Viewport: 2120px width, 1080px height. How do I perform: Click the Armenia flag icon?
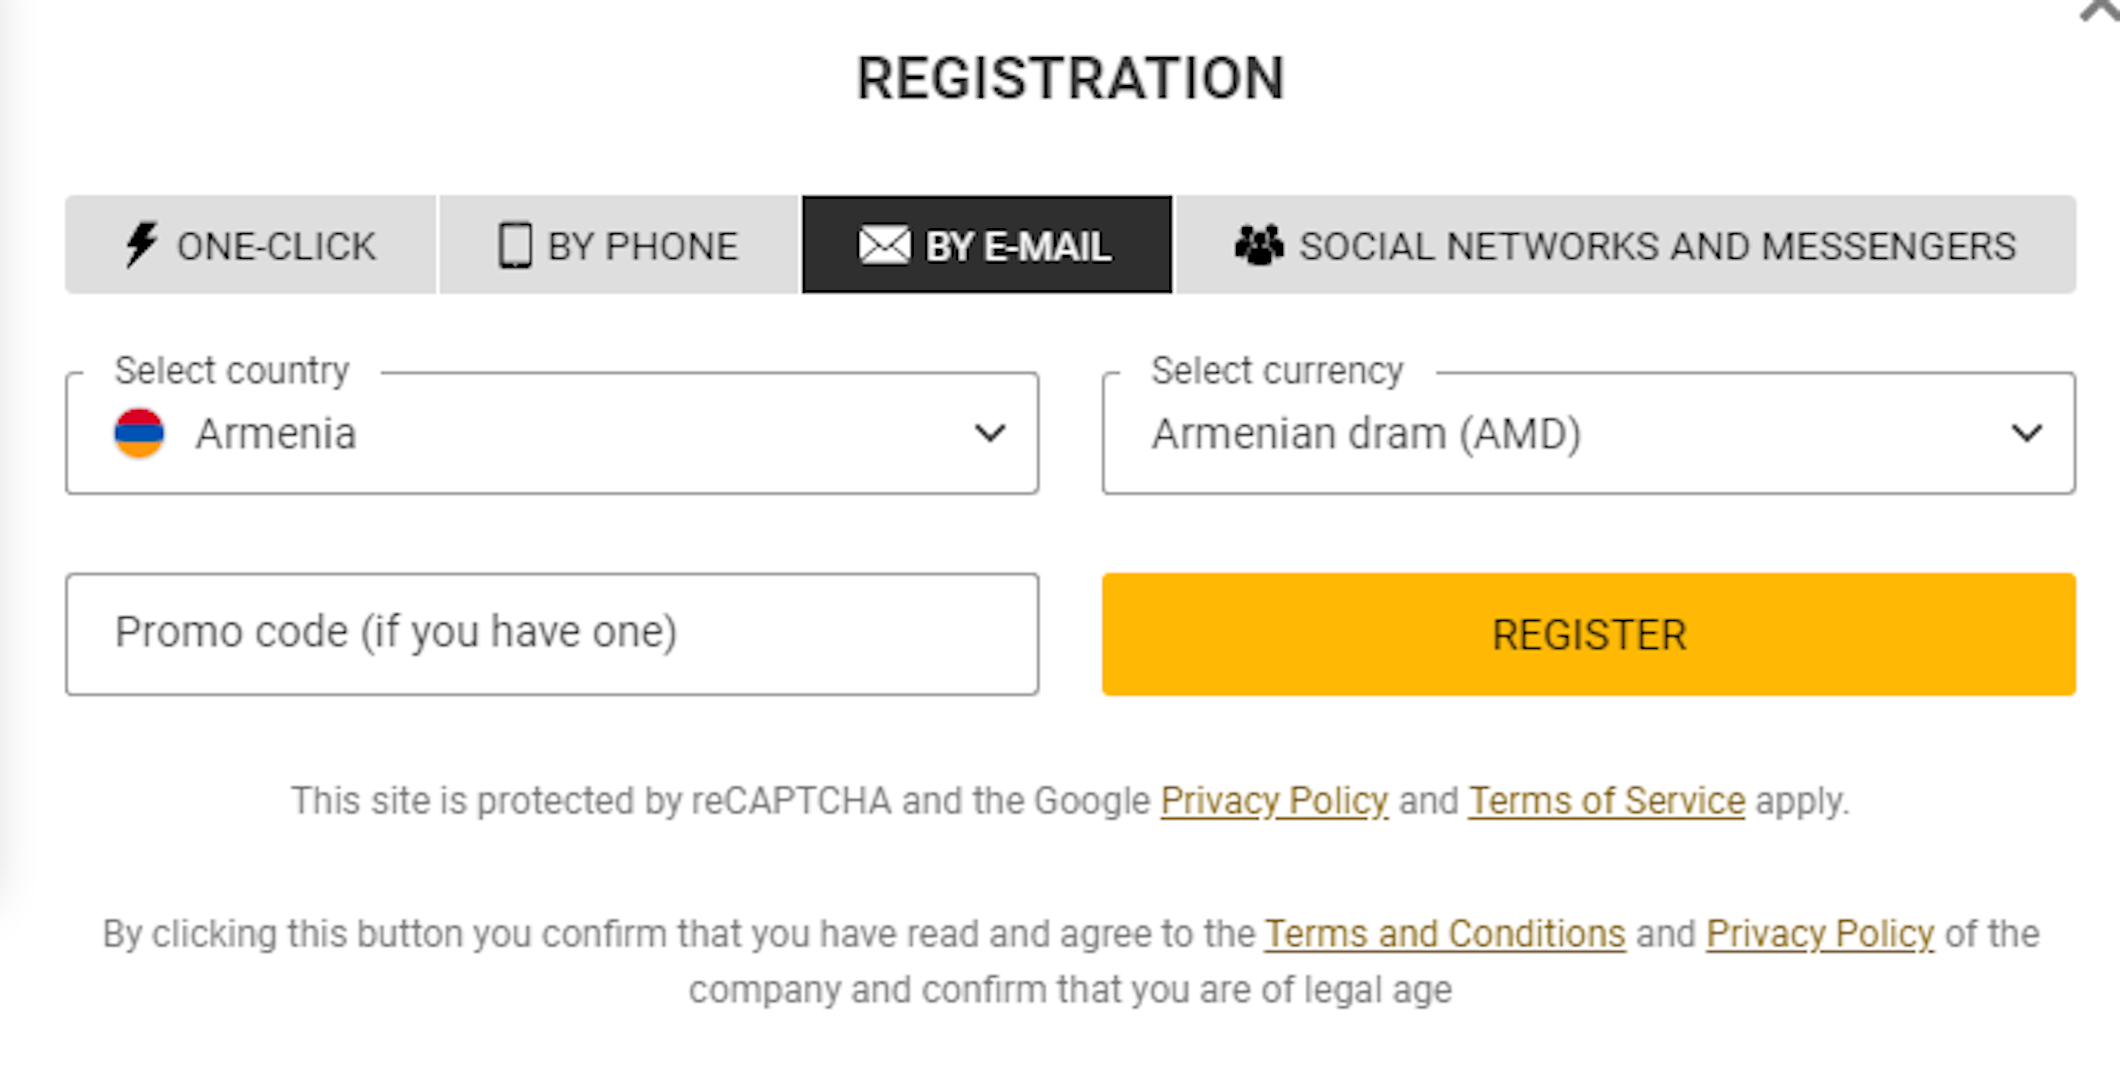point(139,433)
